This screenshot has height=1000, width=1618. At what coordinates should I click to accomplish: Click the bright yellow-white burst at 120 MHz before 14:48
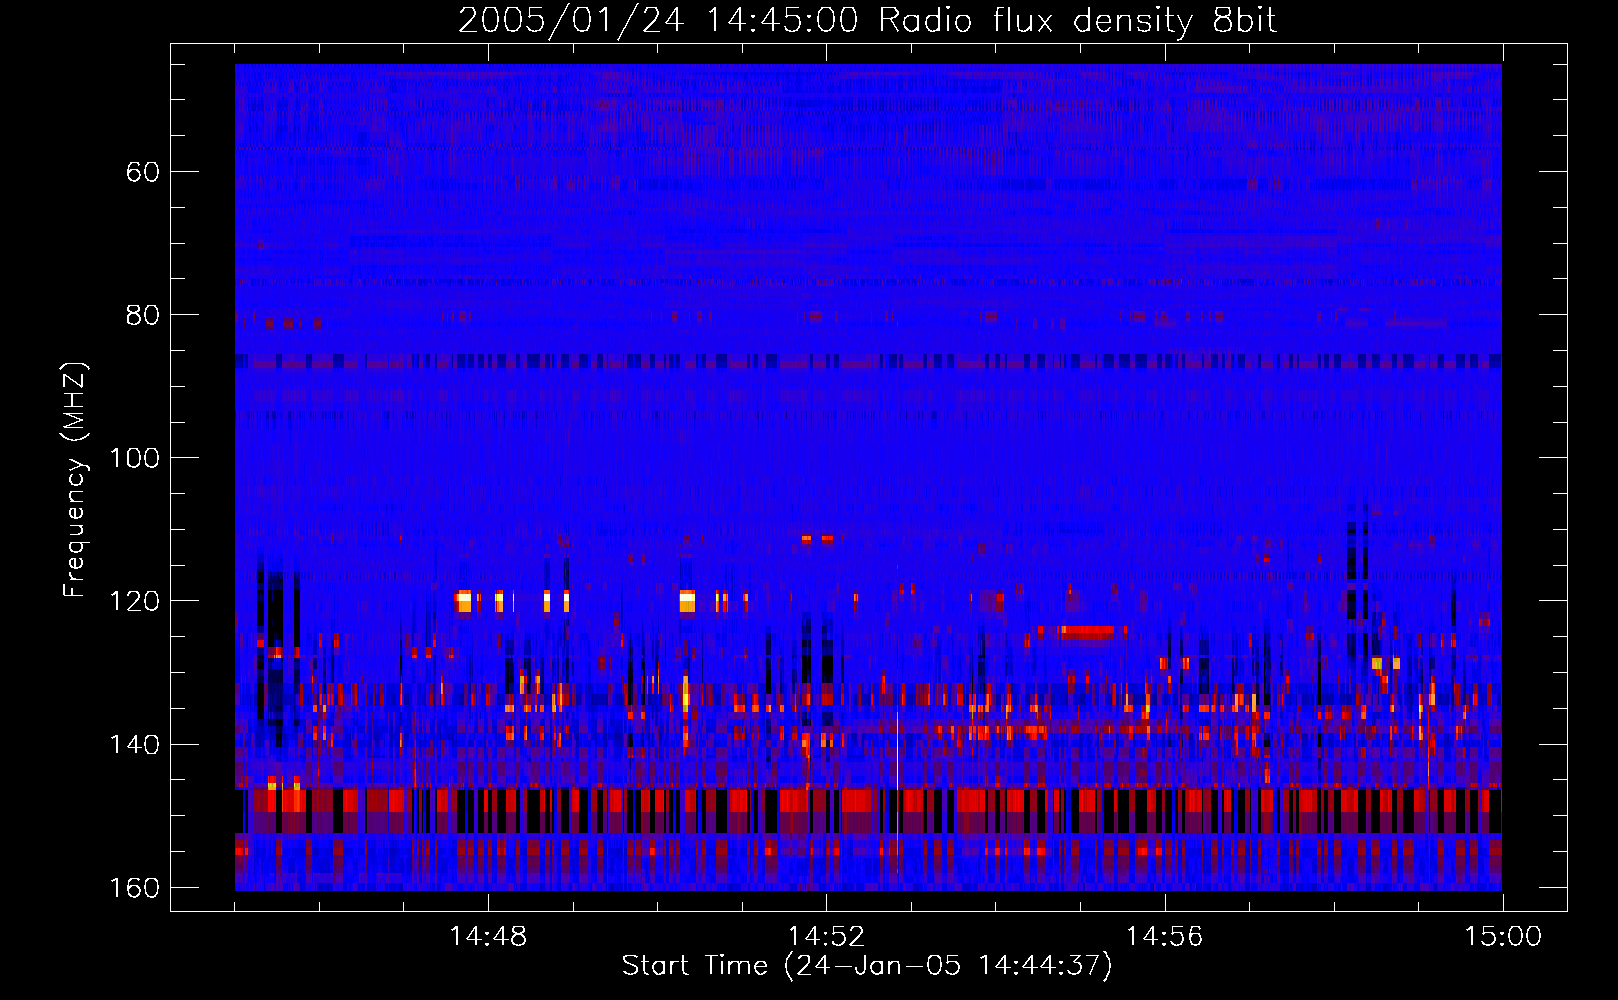[x=463, y=601]
